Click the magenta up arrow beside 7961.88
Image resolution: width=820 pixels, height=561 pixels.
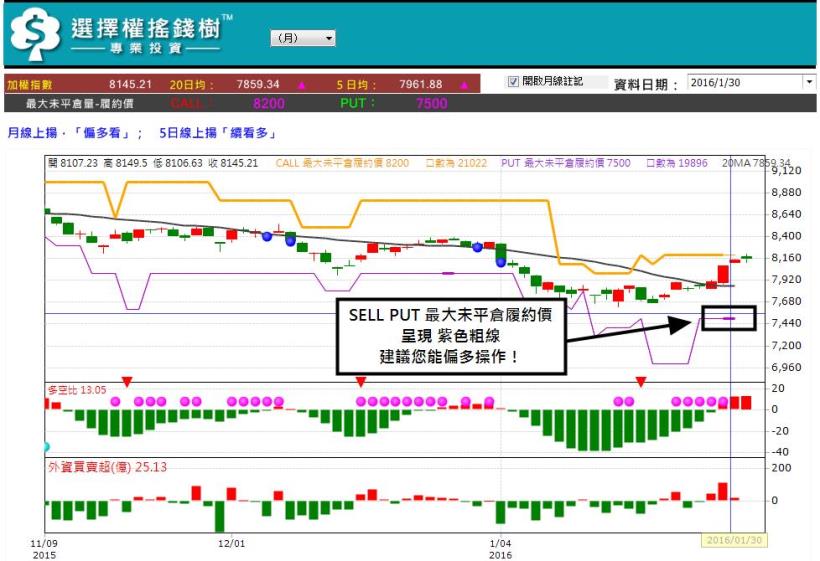(464, 85)
